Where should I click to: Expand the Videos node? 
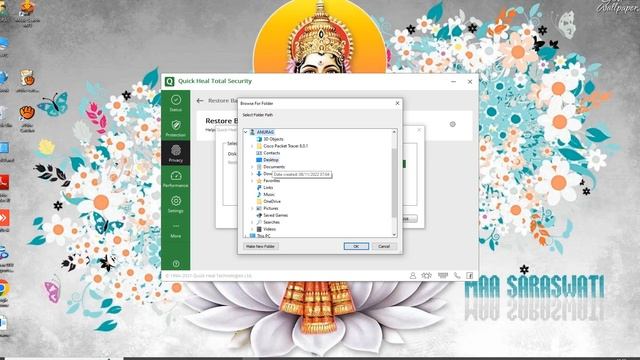[252, 229]
